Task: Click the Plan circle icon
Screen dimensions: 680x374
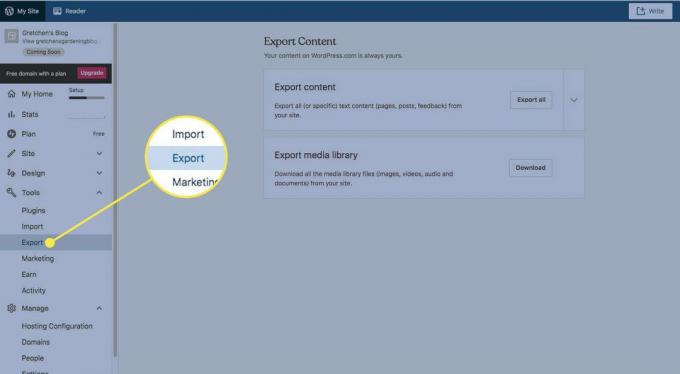Action: pyautogui.click(x=12, y=134)
